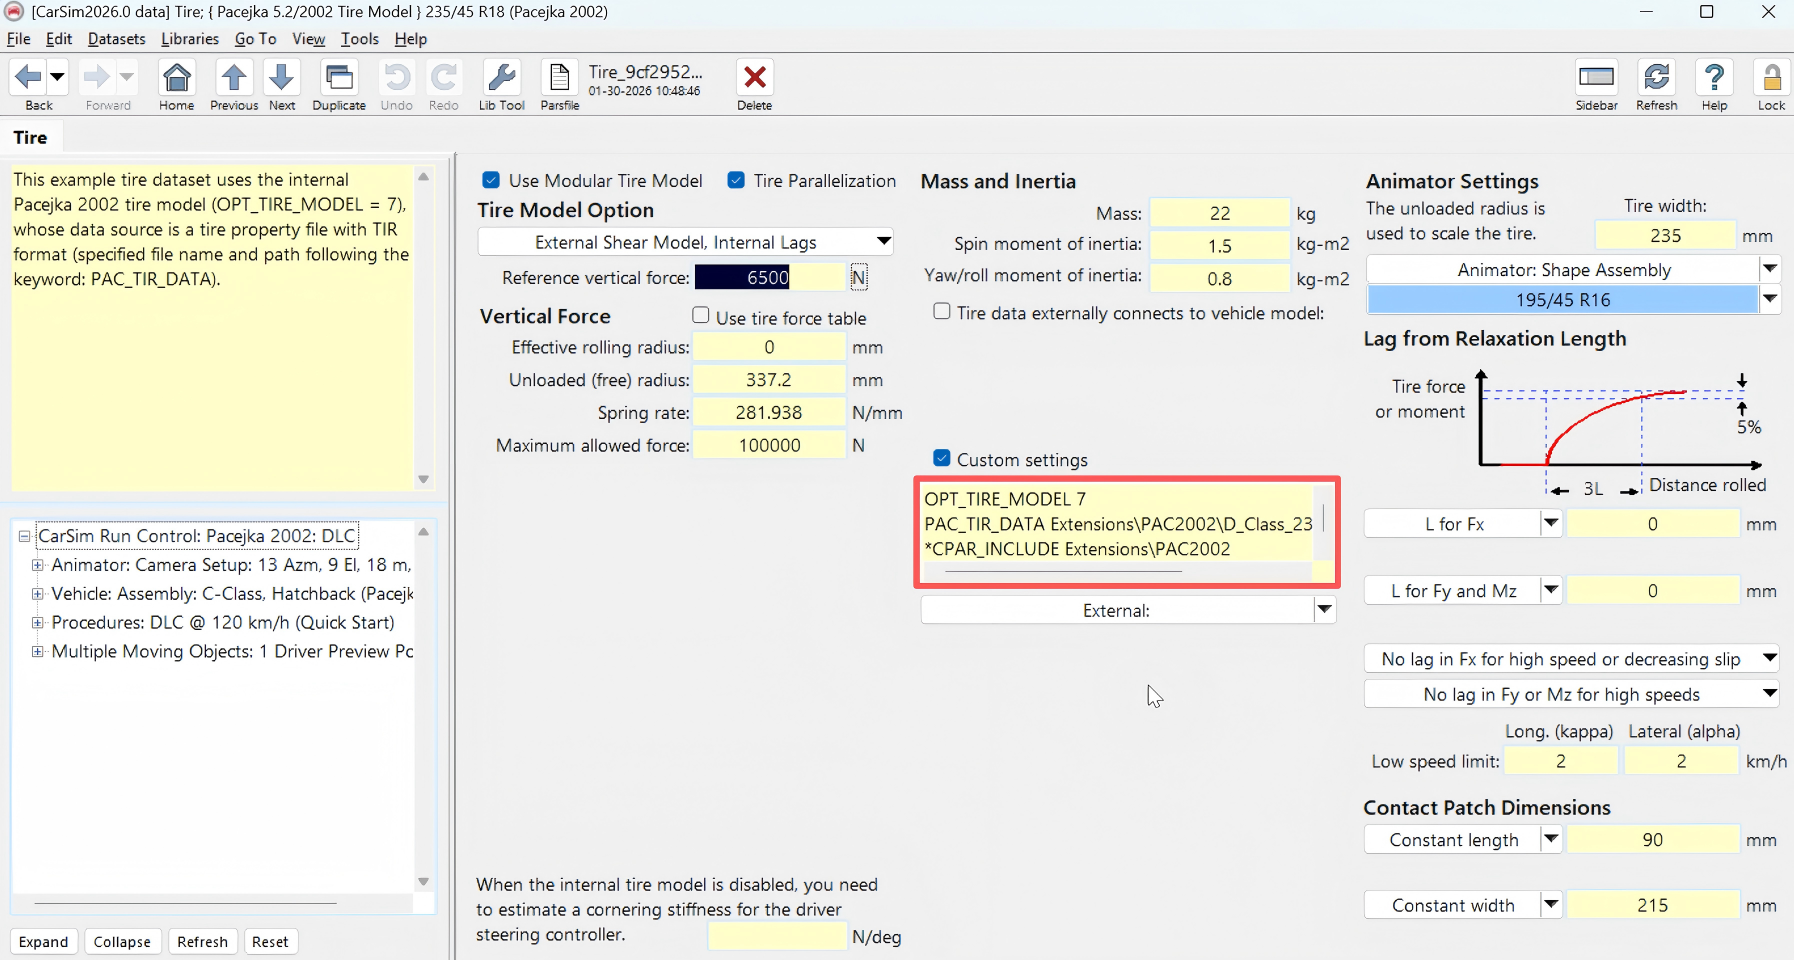The width and height of the screenshot is (1794, 960).
Task: Open the Constant width dropdown
Action: [1551, 905]
